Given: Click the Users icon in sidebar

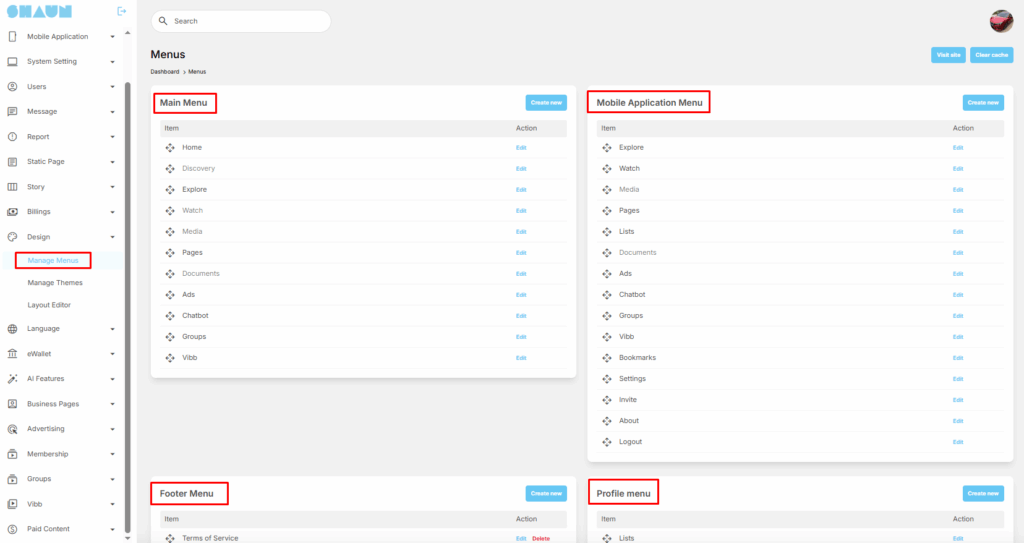Looking at the screenshot, I should (12, 87).
